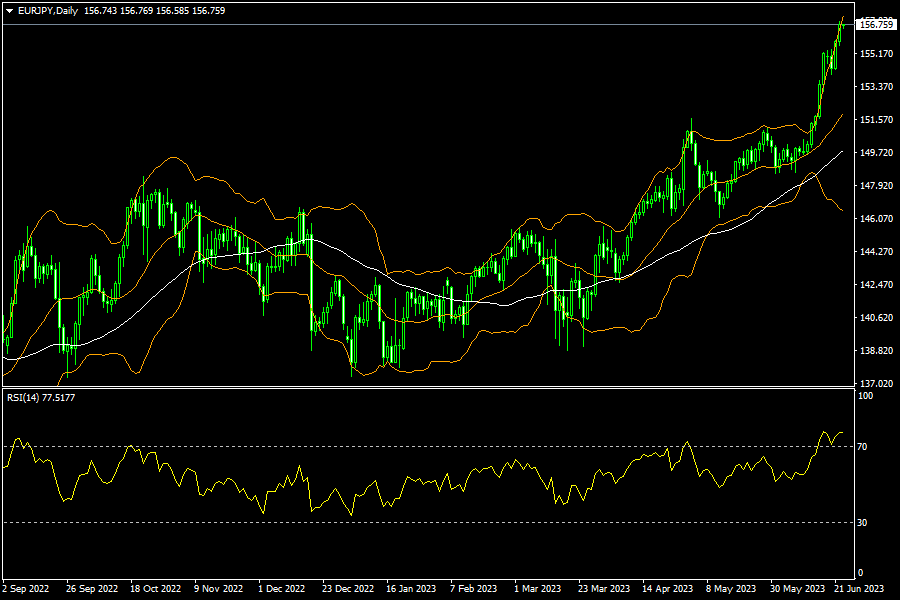This screenshot has width=900, height=600.
Task: Click the 147.920 price axis label
Action: tap(876, 185)
